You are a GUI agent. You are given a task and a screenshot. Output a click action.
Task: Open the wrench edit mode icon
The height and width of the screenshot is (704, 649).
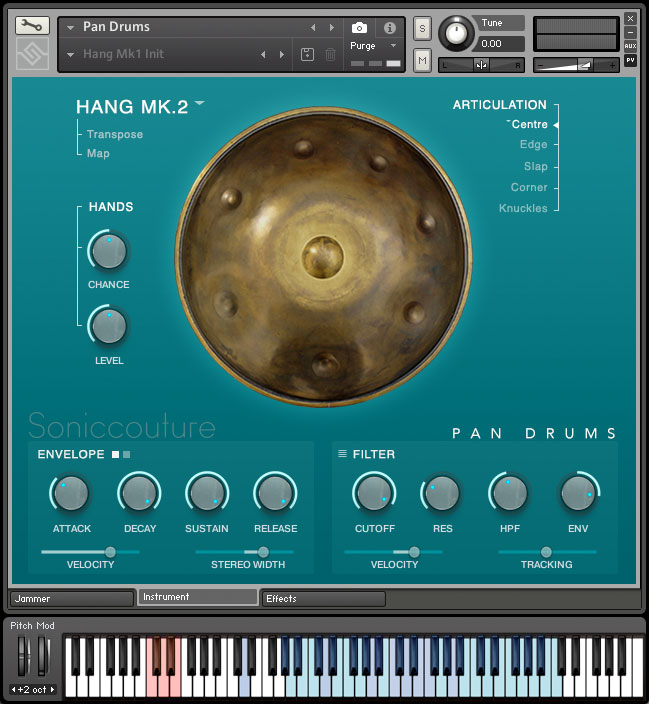(x=32, y=26)
